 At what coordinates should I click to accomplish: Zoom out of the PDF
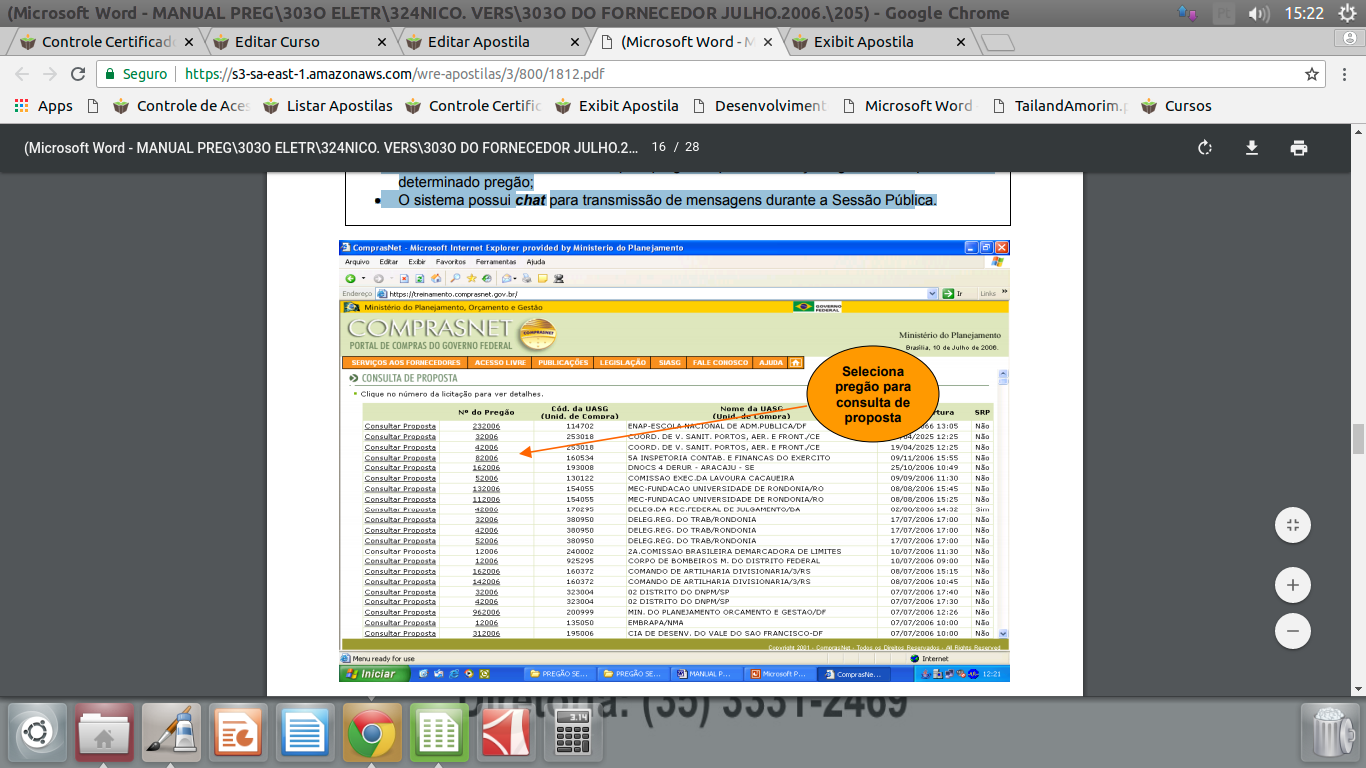[x=1293, y=631]
